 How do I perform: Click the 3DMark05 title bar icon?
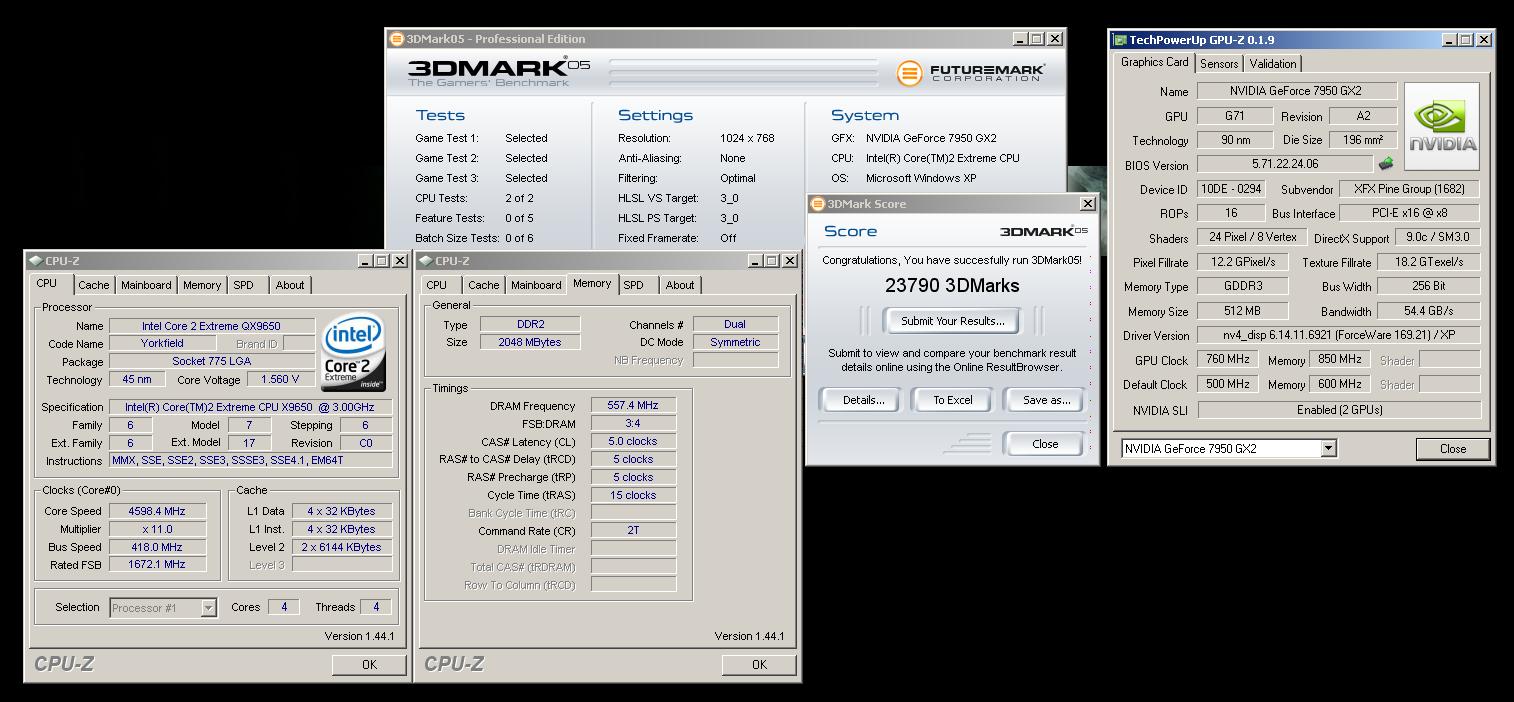click(x=396, y=39)
